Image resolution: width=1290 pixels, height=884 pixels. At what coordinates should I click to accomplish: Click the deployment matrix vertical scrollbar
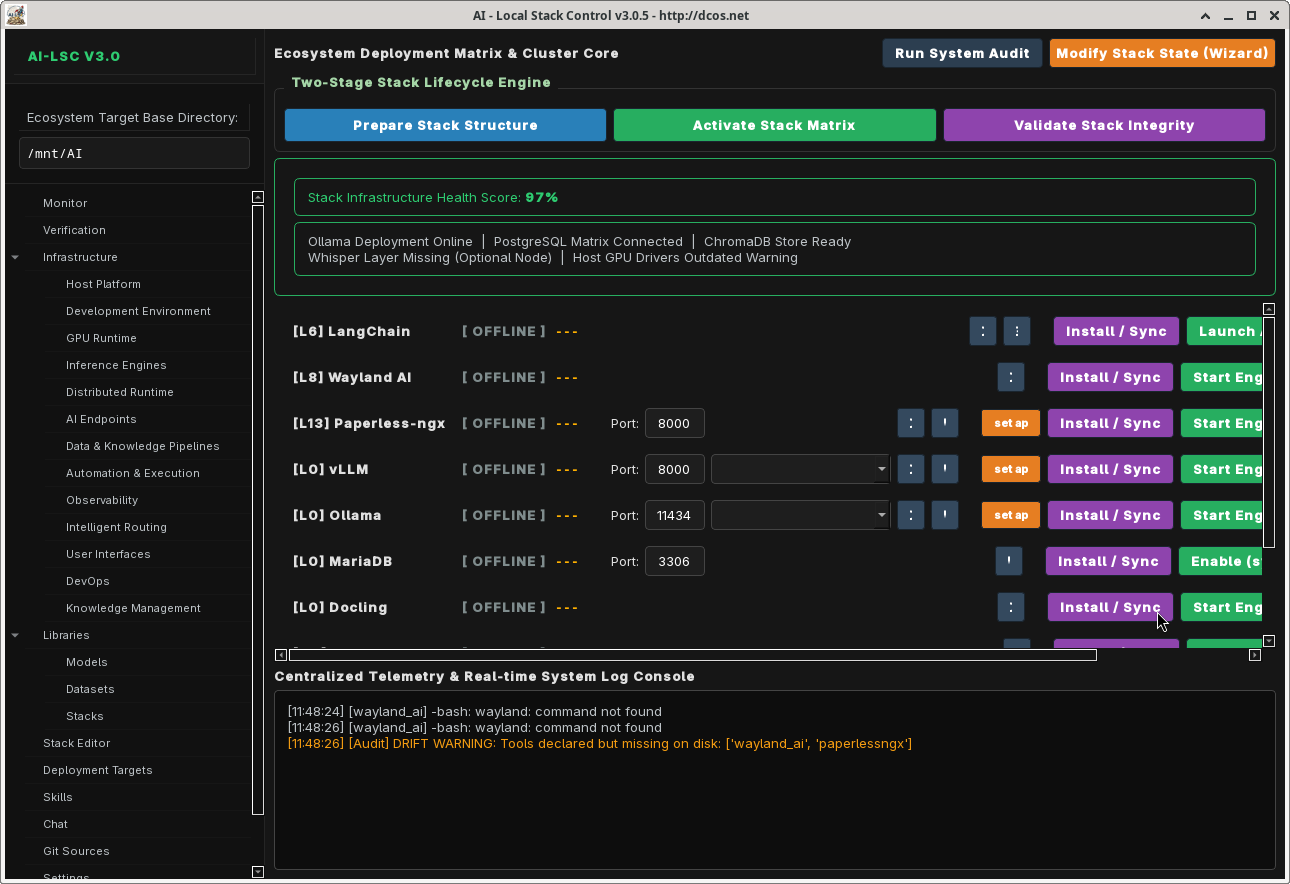click(x=1269, y=432)
